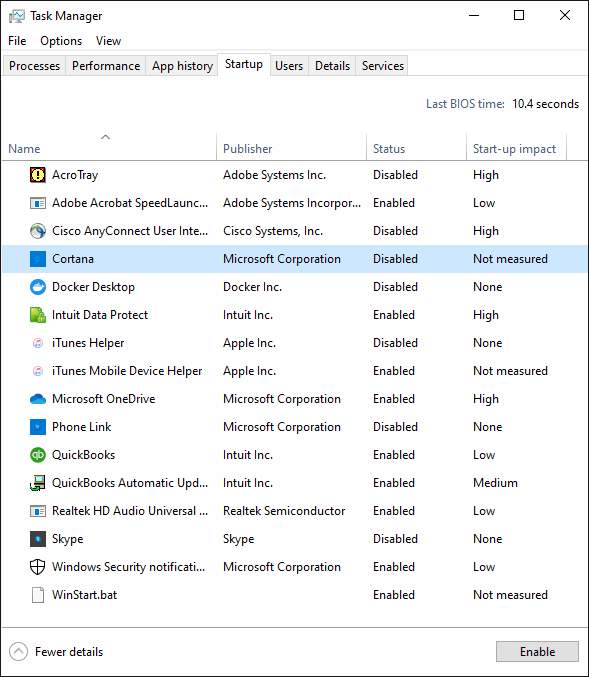Screen dimensions: 589x677
Task: Click the Task Manager title bar icon
Action: click(x=17, y=16)
